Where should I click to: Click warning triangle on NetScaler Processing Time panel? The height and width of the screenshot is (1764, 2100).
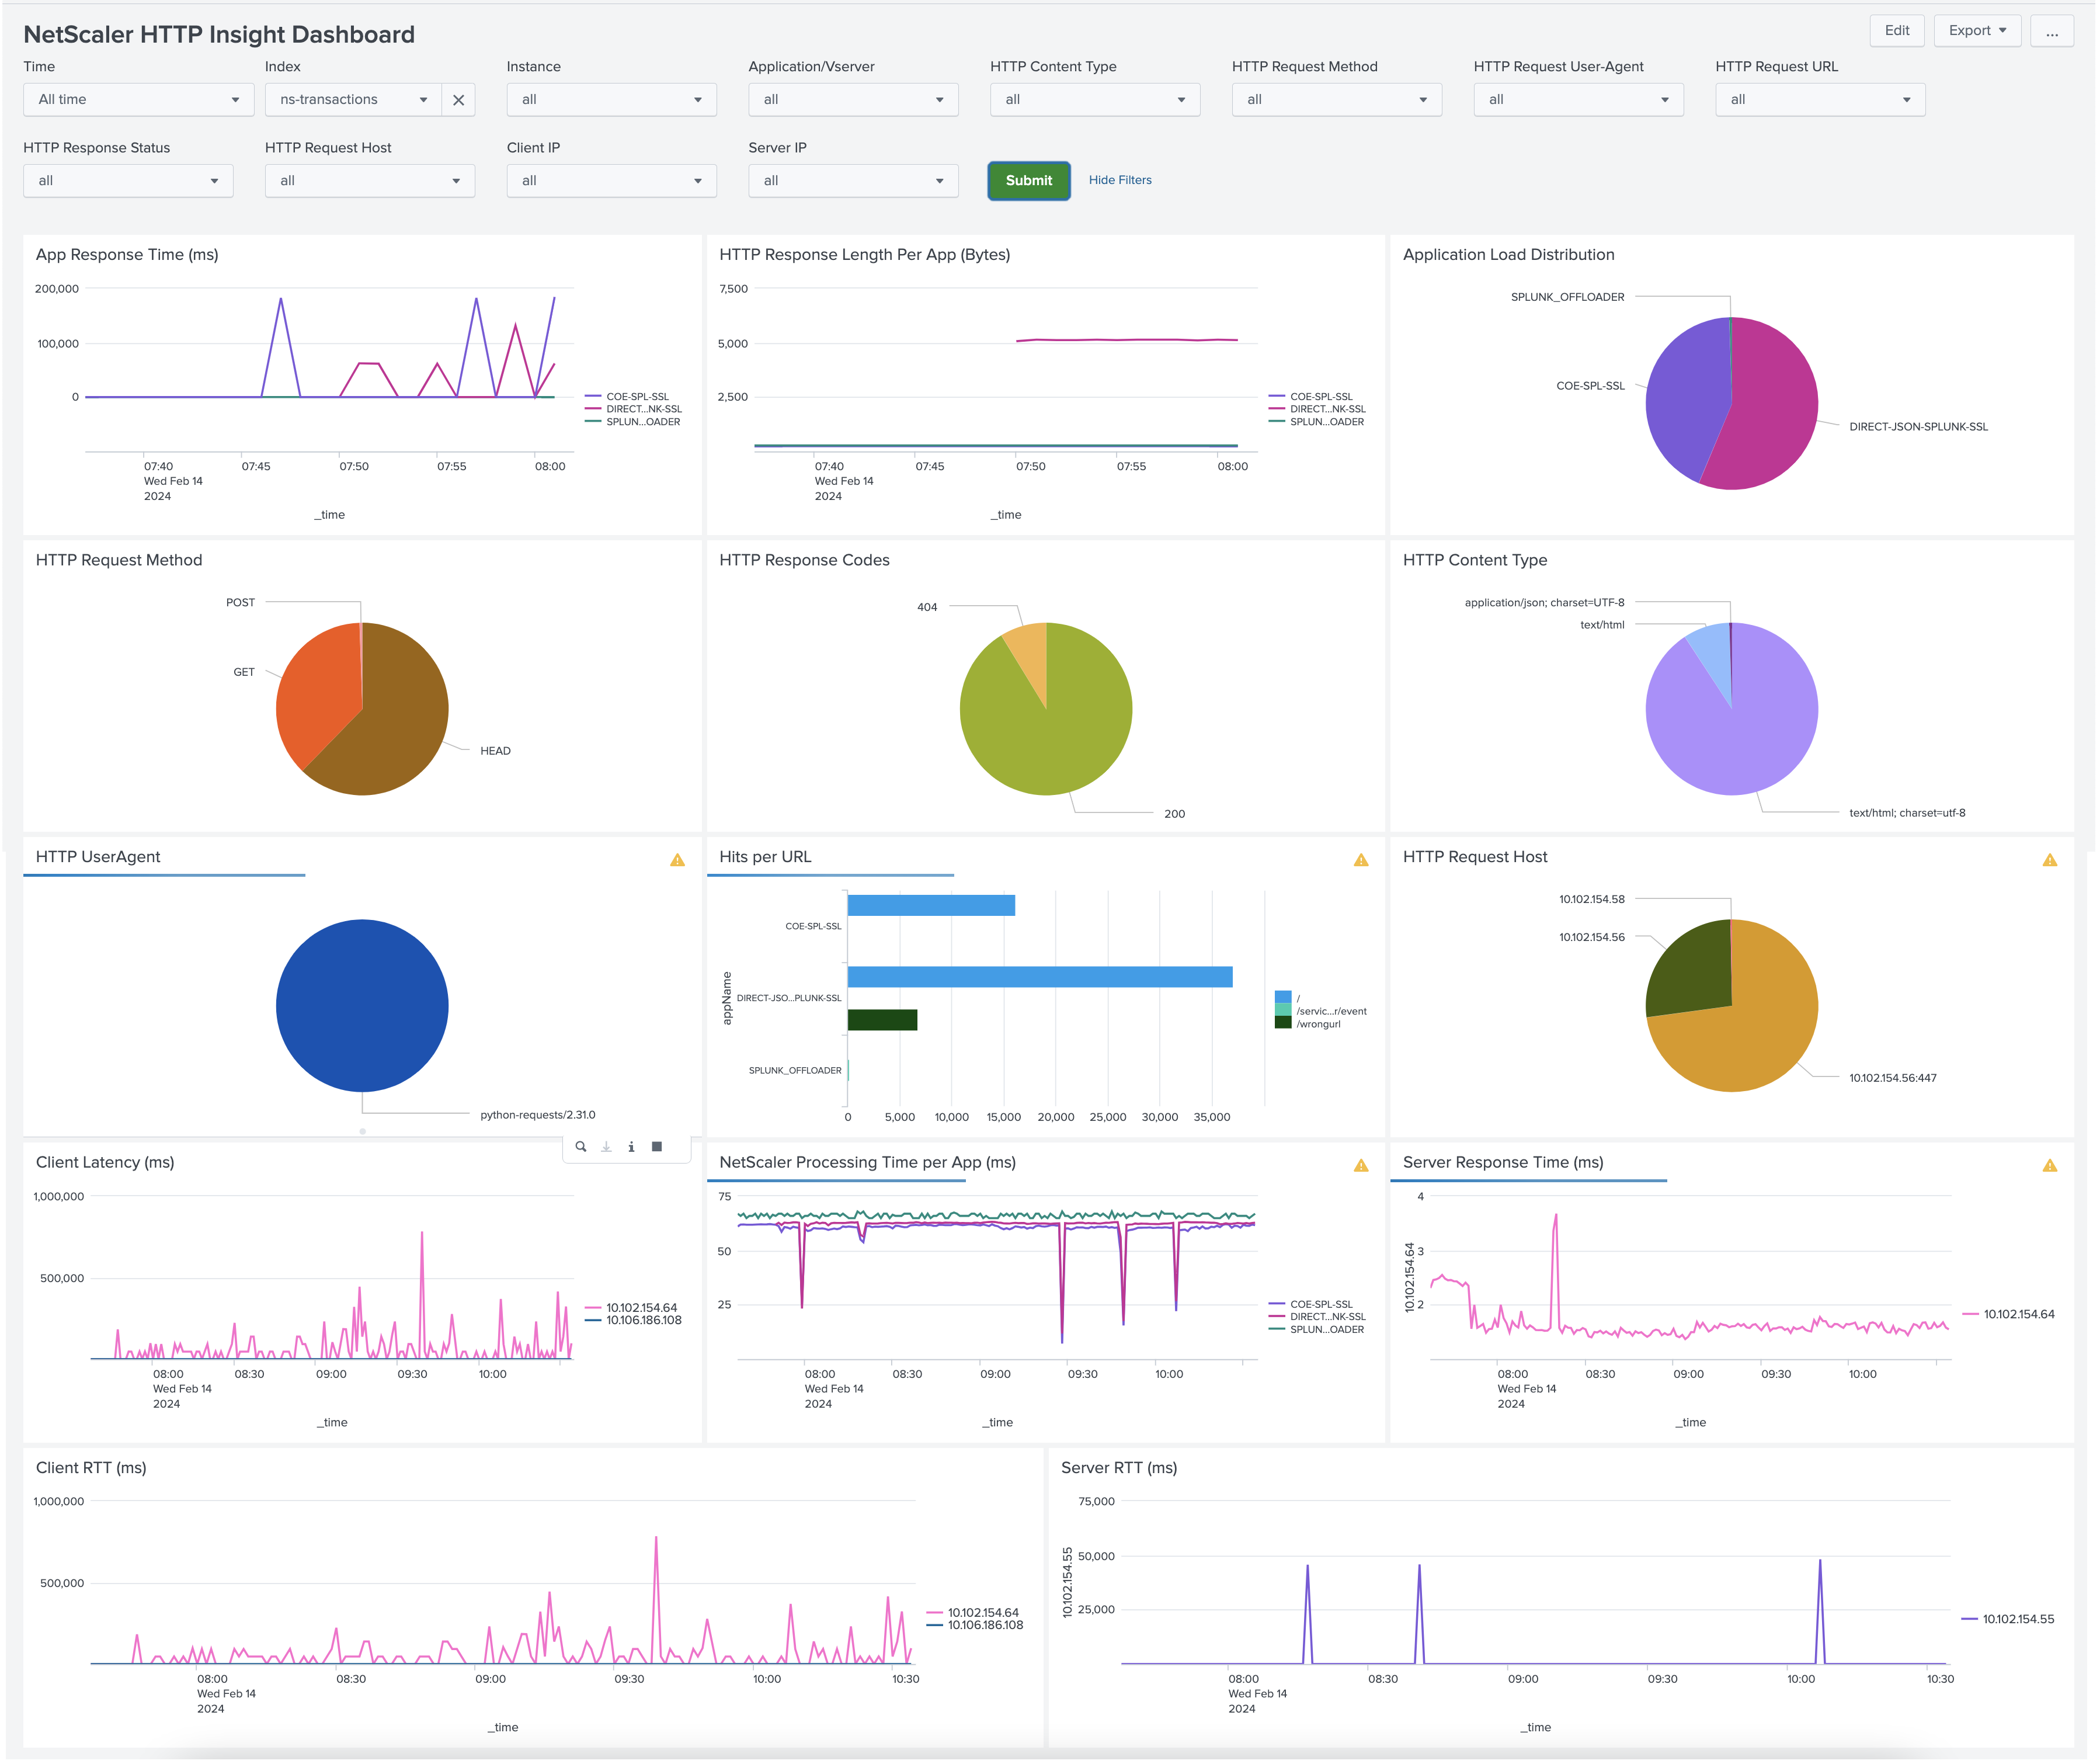[x=1361, y=1166]
